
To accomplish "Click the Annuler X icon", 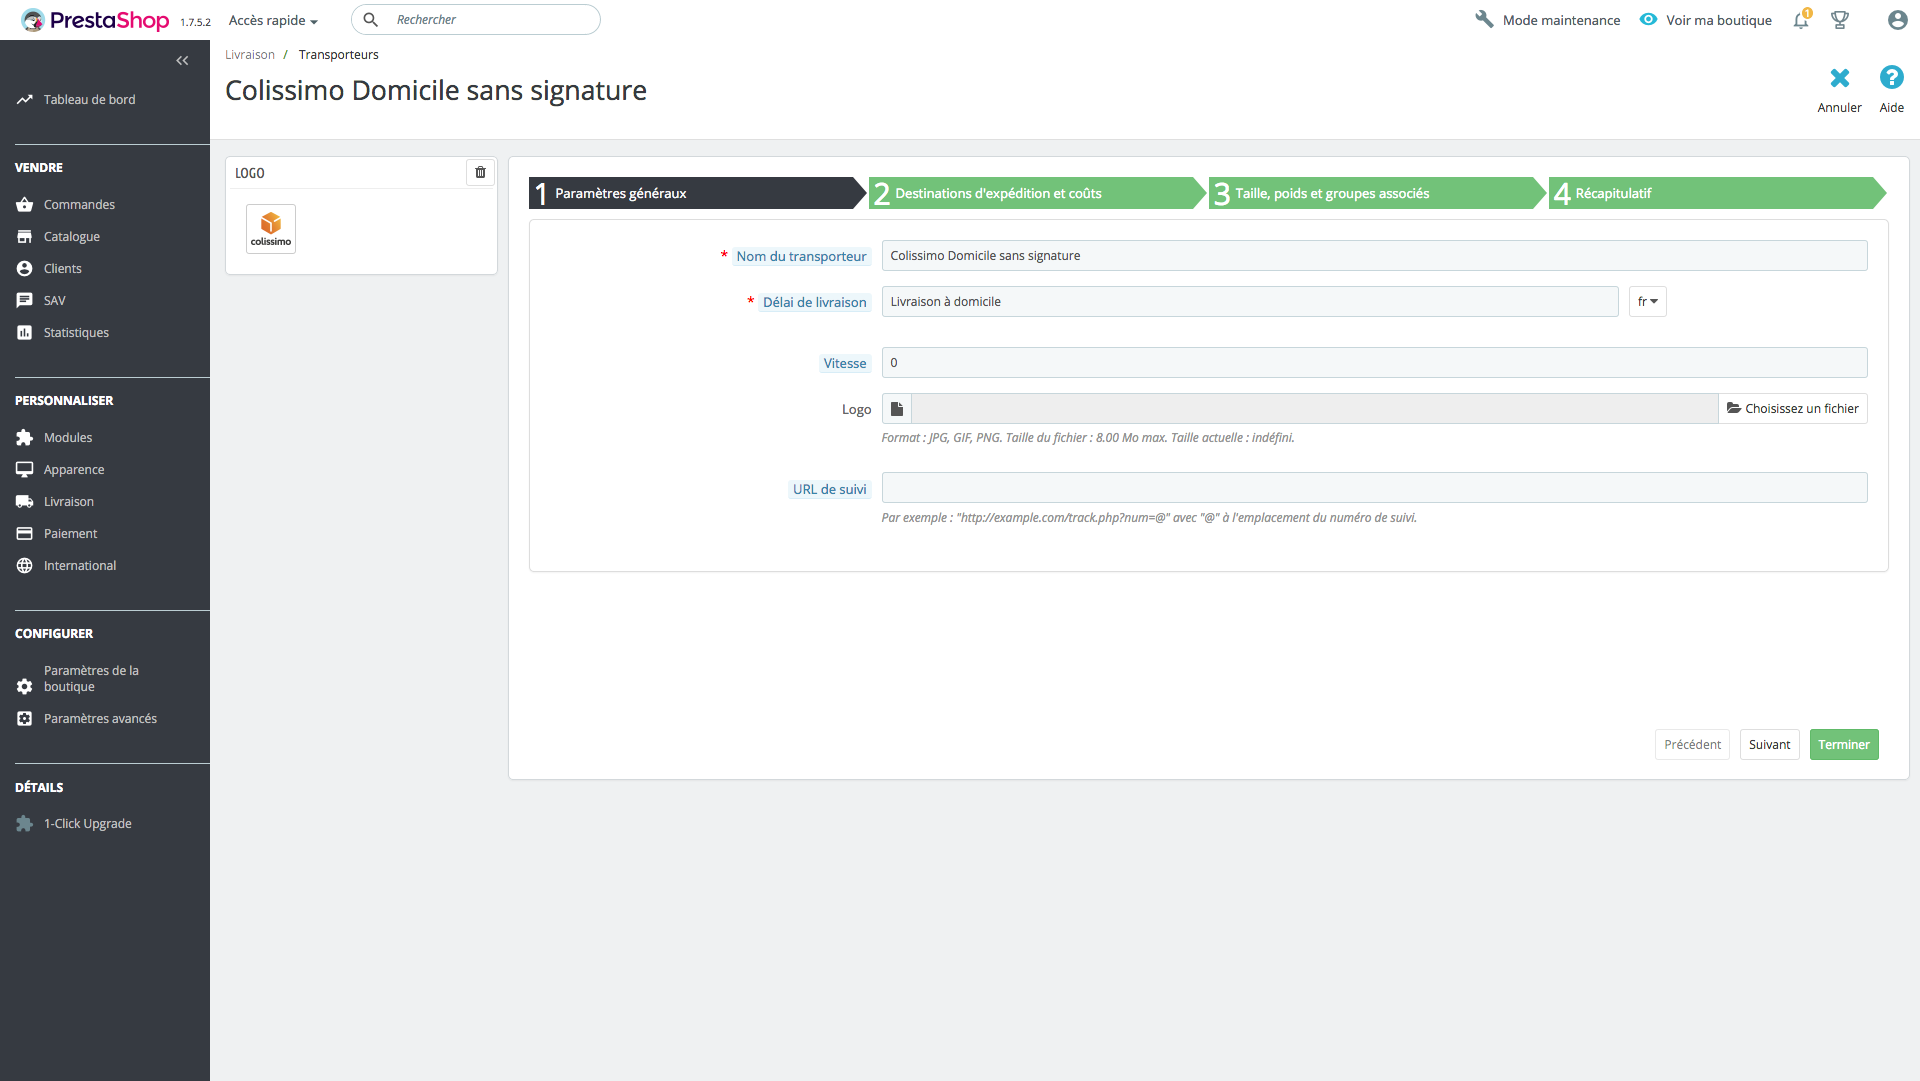I will click(x=1840, y=78).
